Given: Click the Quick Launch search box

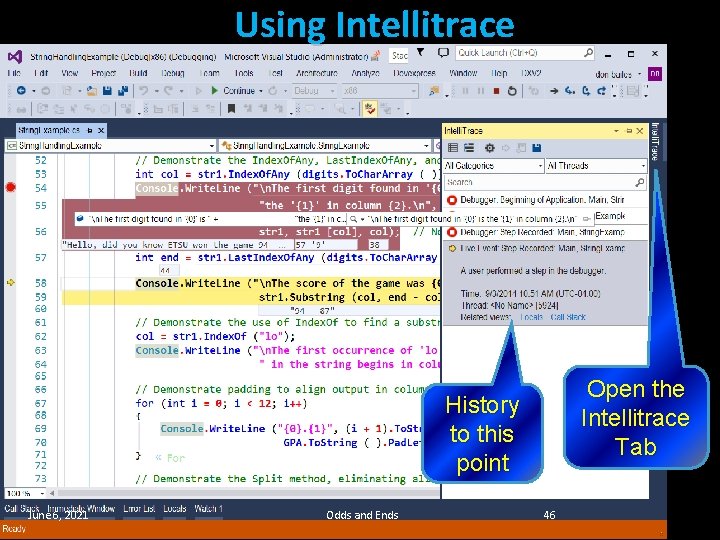Looking at the screenshot, I should [525, 53].
